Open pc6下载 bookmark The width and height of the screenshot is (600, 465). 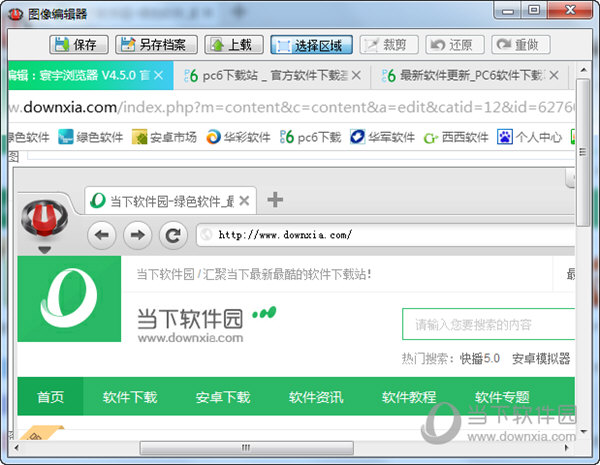[310, 137]
